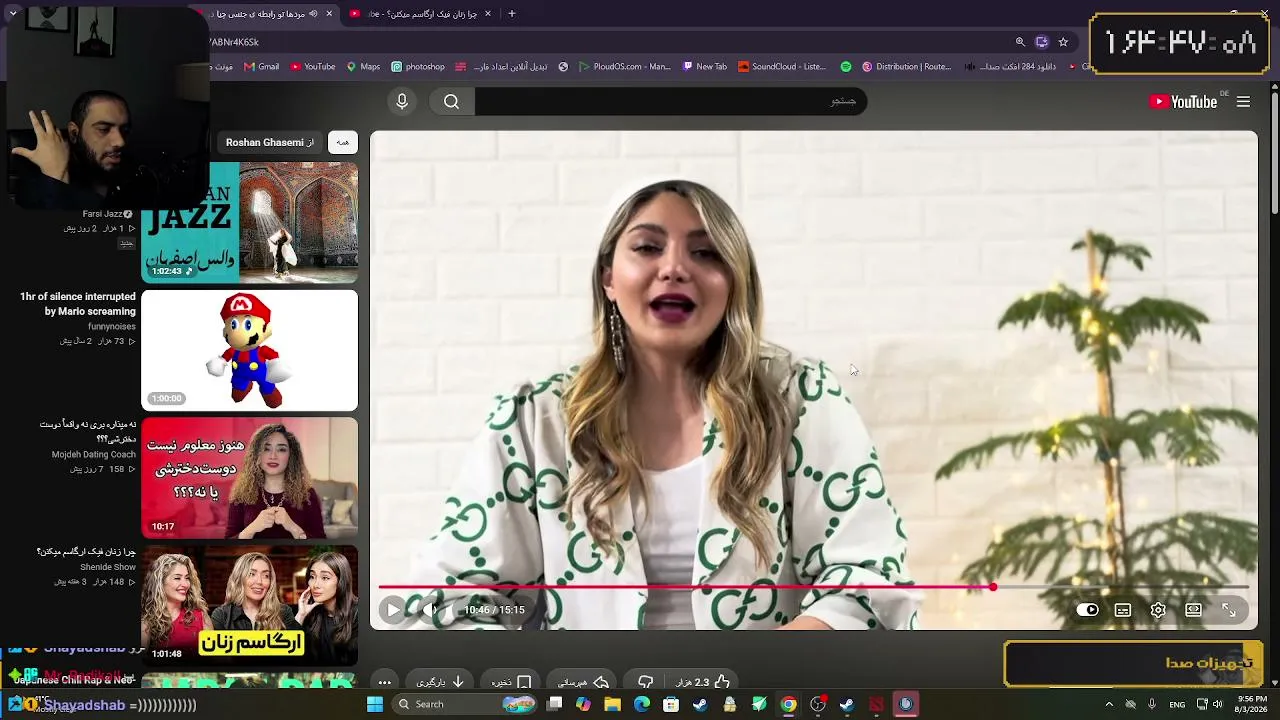
Task: Visit the Farsi Jazz channel link
Action: point(102,214)
